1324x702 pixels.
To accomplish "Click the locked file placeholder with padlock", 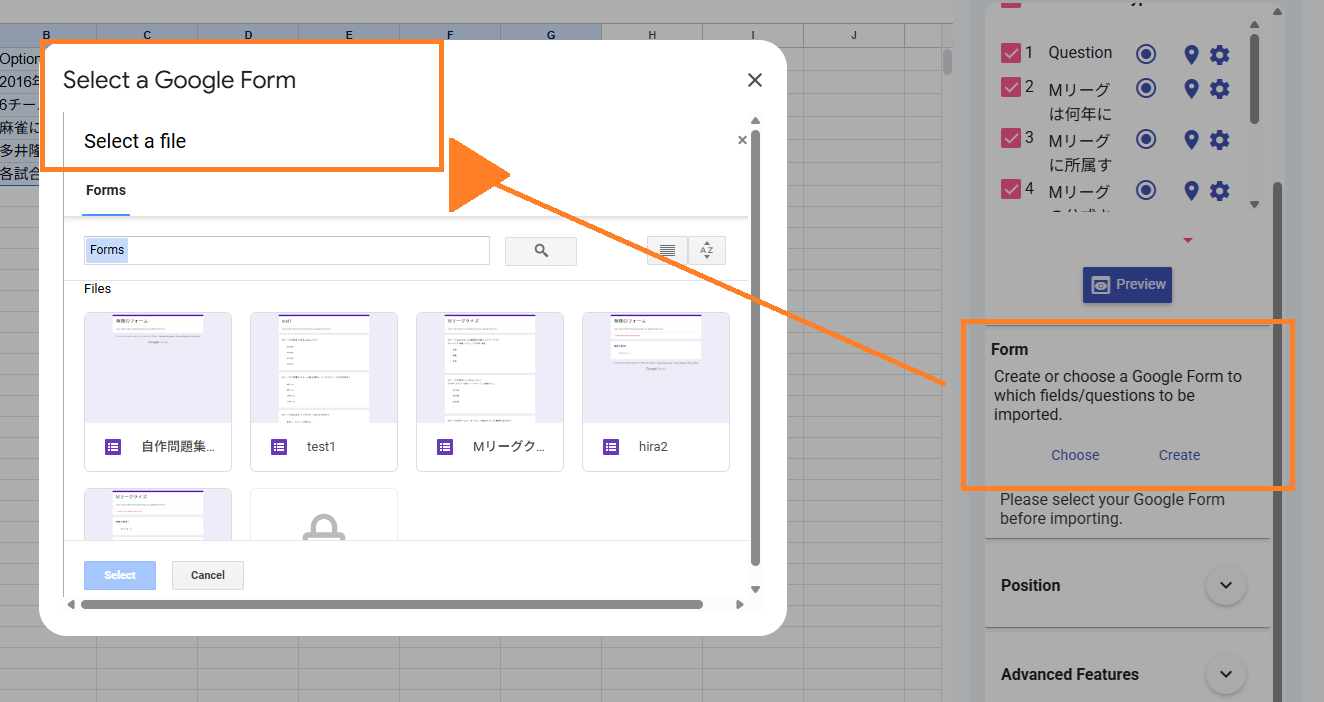I will (x=324, y=514).
